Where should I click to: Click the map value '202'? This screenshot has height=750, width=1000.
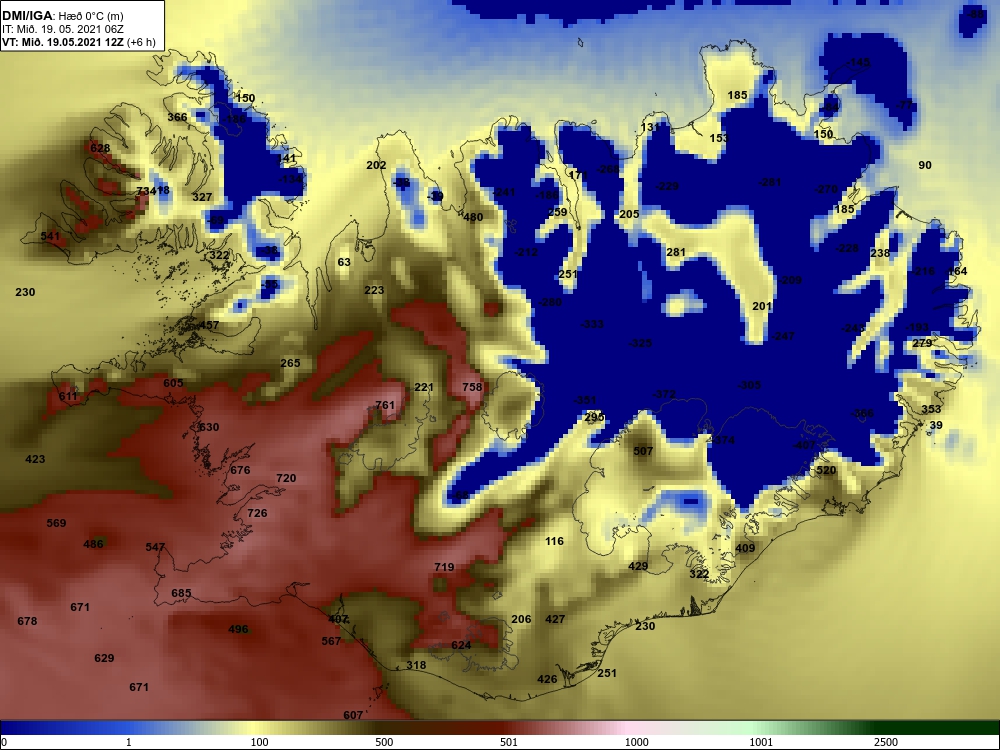(376, 165)
